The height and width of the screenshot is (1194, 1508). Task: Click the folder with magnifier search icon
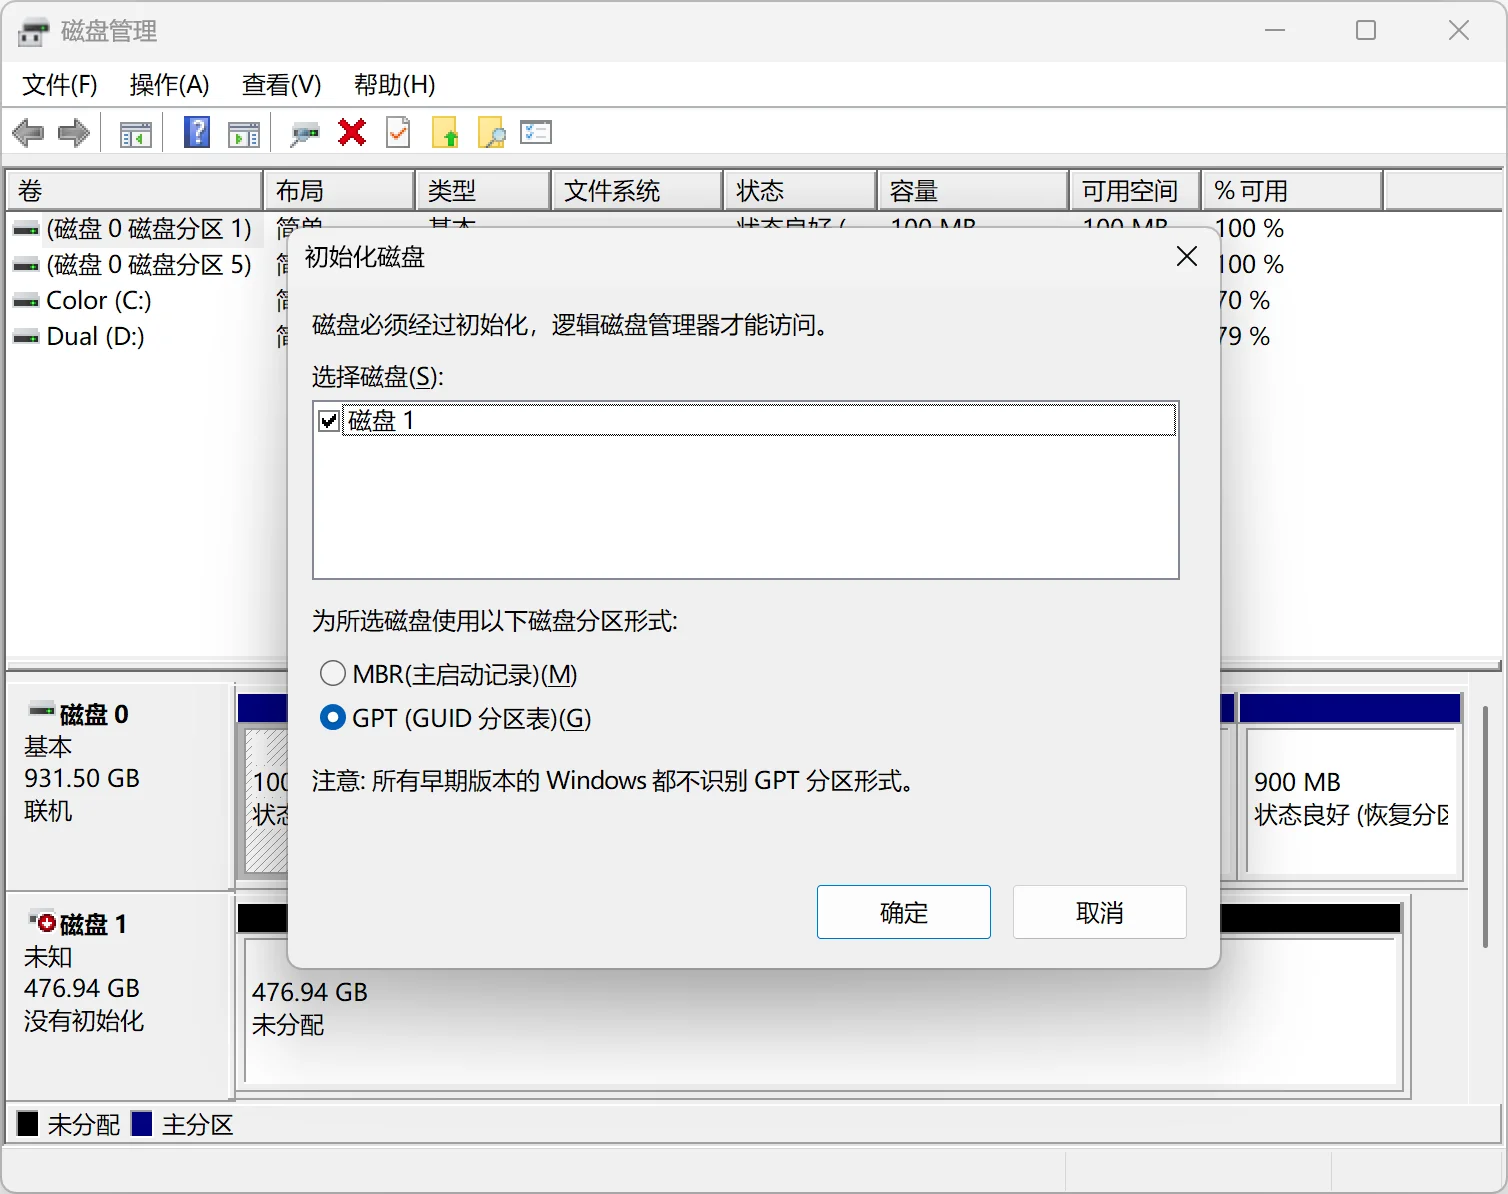click(x=492, y=132)
